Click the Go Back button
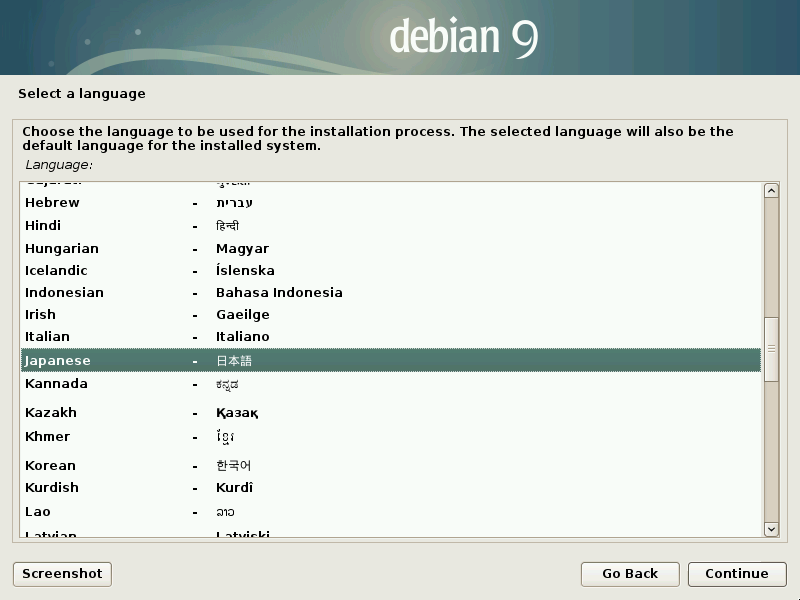 (630, 574)
